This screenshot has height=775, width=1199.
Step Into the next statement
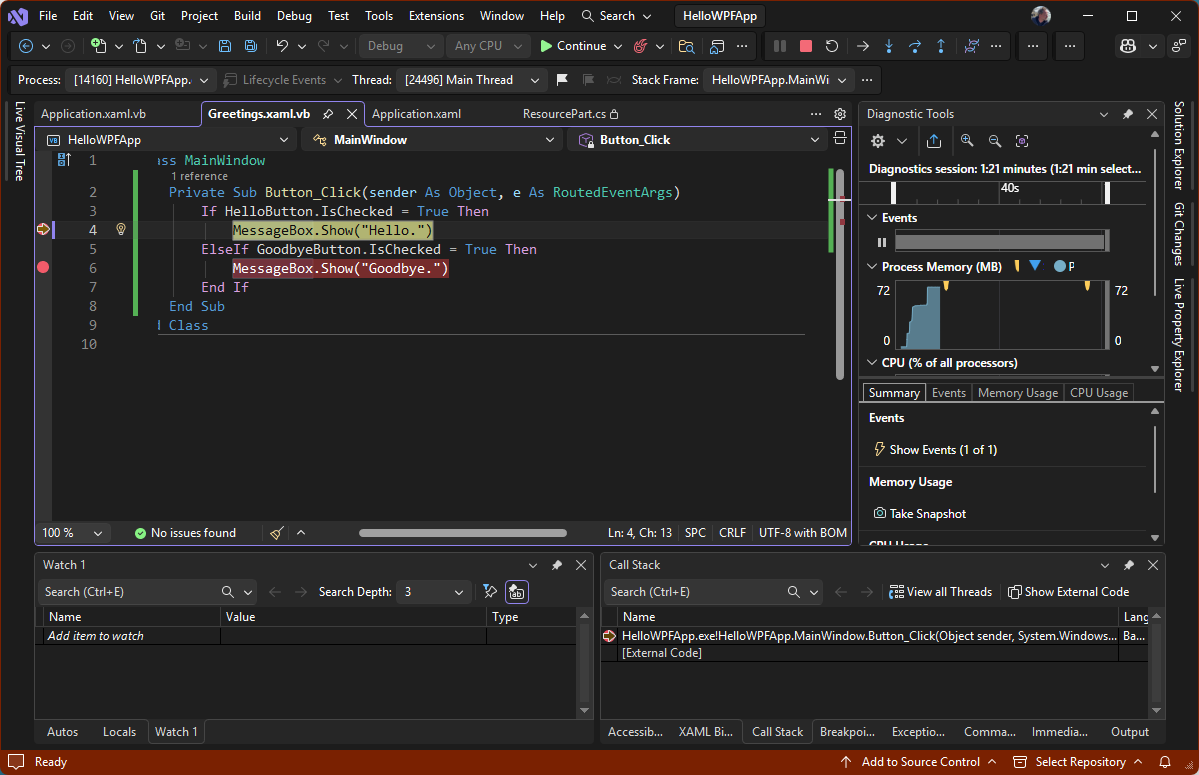889,46
